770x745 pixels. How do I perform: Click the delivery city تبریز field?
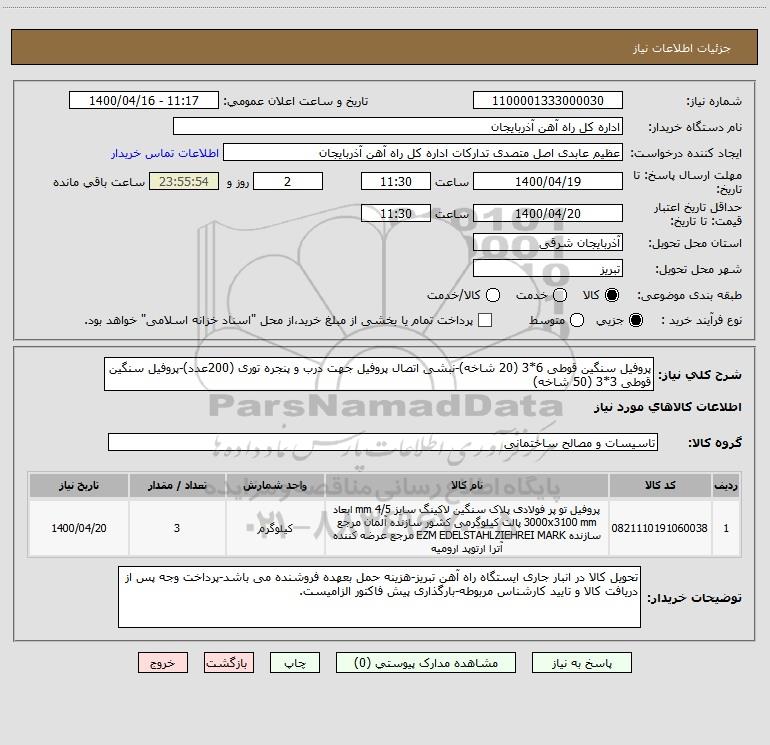(x=548, y=268)
